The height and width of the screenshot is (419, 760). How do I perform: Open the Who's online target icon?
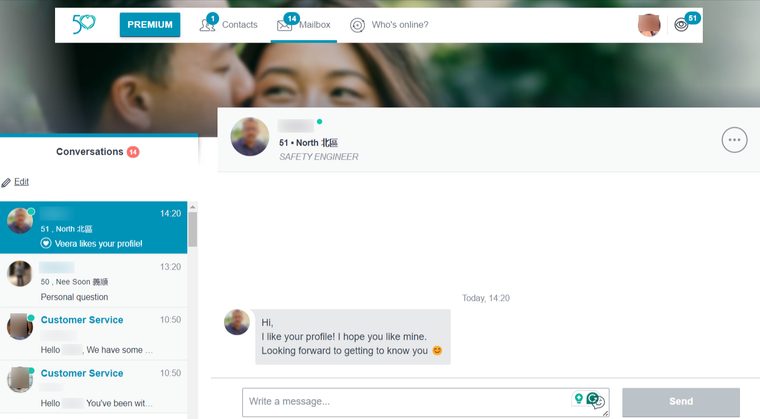point(357,25)
